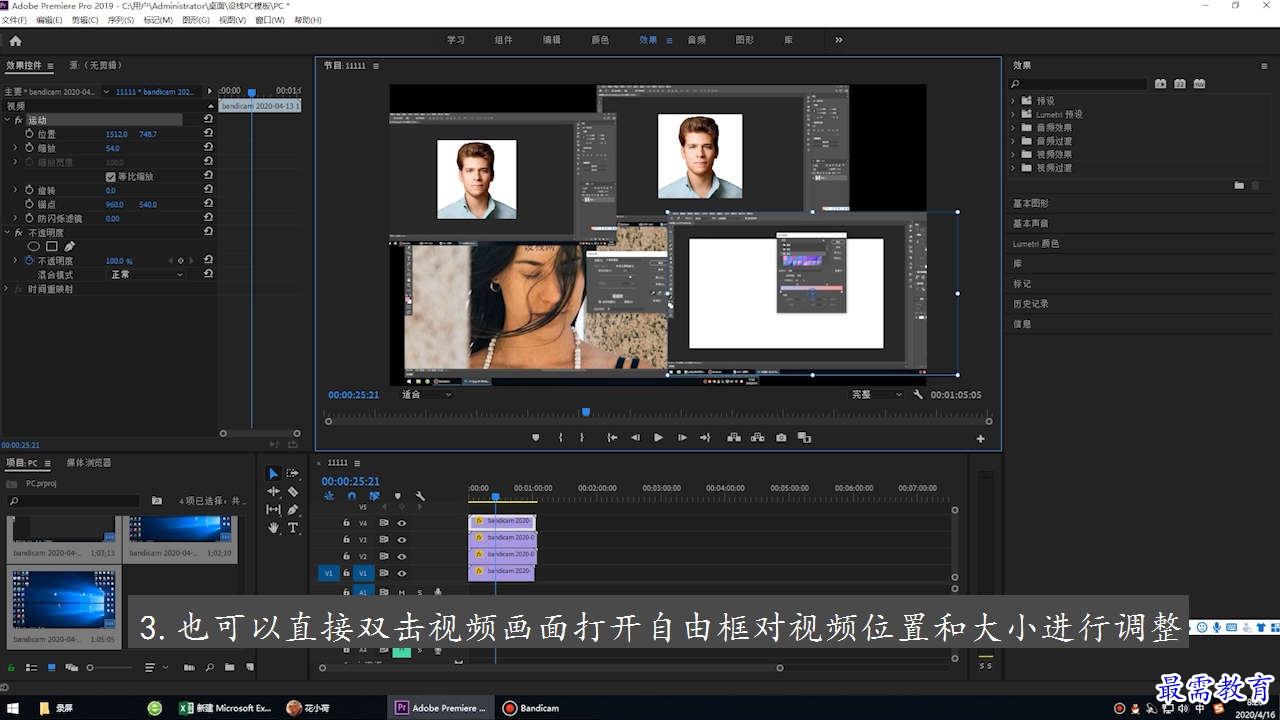Viewport: 1280px width, 720px height.
Task: Click the Extract button in program monitor
Action: pyautogui.click(x=757, y=437)
